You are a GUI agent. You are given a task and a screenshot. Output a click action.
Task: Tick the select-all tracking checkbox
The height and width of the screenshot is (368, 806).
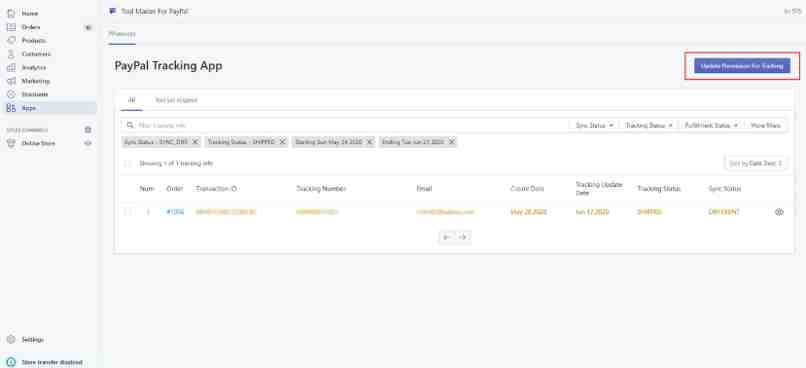click(x=128, y=163)
